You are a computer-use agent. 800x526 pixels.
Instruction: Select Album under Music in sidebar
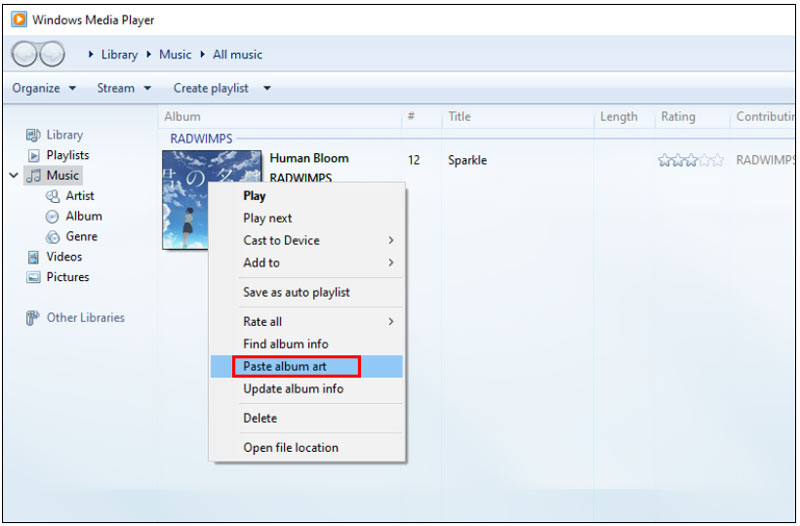coord(84,216)
